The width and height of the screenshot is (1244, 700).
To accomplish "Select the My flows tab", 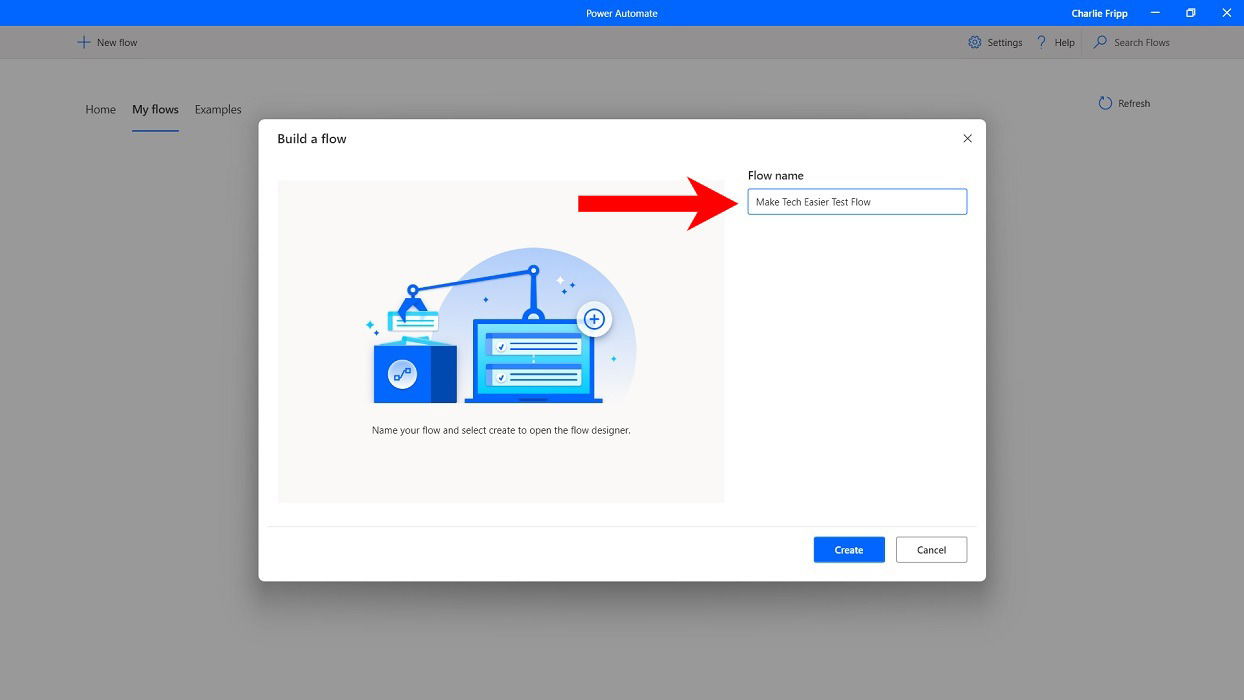I will pos(155,109).
